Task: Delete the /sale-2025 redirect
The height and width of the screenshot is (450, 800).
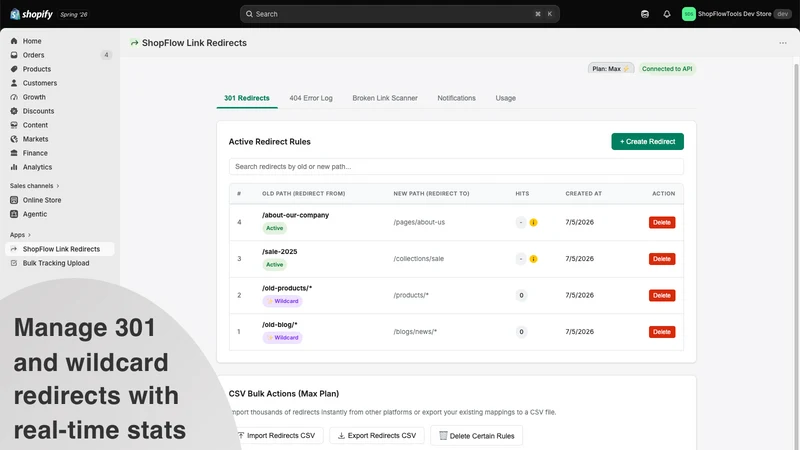Action: pyautogui.click(x=662, y=259)
